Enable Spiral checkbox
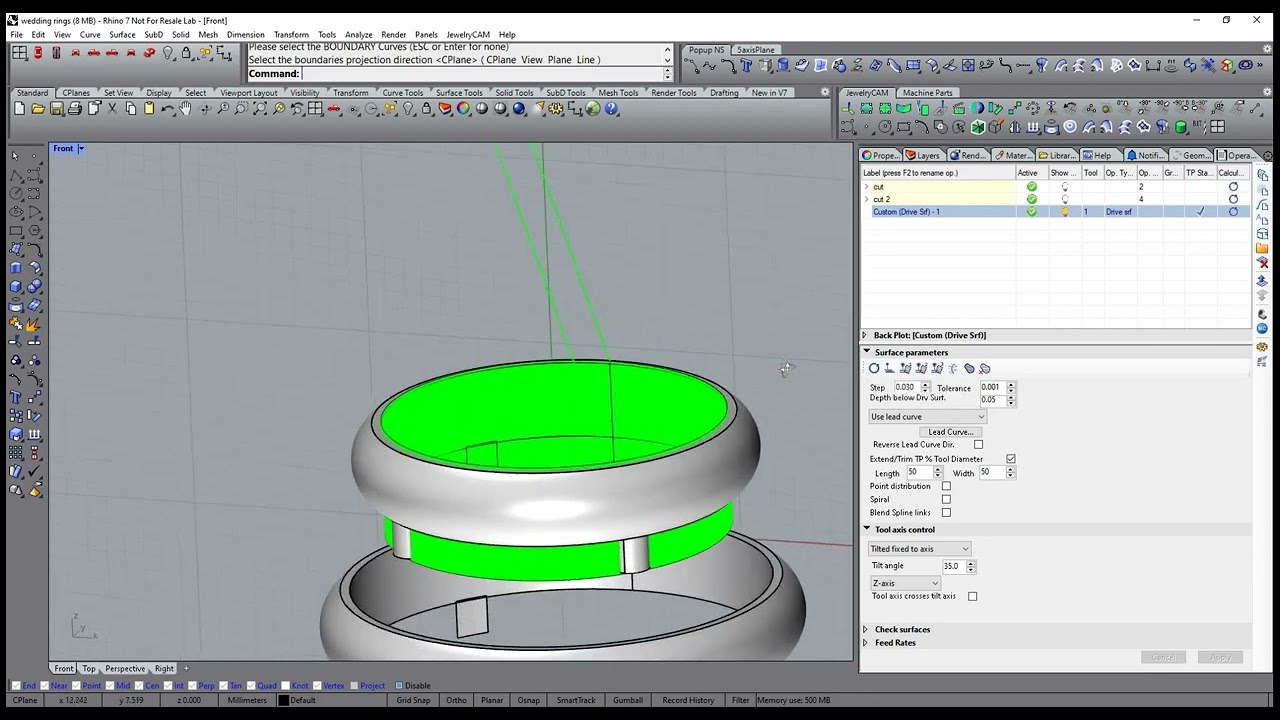Viewport: 1280px width, 720px height. 946,499
